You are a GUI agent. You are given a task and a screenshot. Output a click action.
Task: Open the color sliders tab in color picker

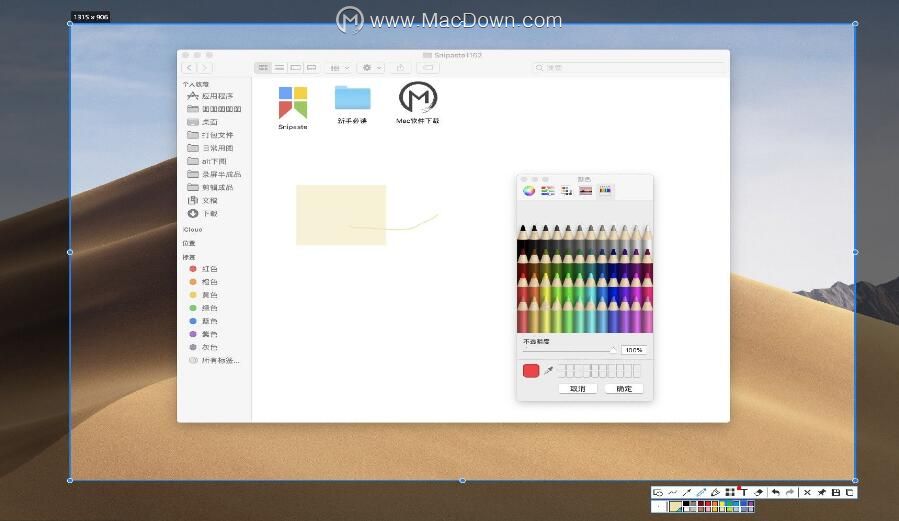(x=548, y=191)
